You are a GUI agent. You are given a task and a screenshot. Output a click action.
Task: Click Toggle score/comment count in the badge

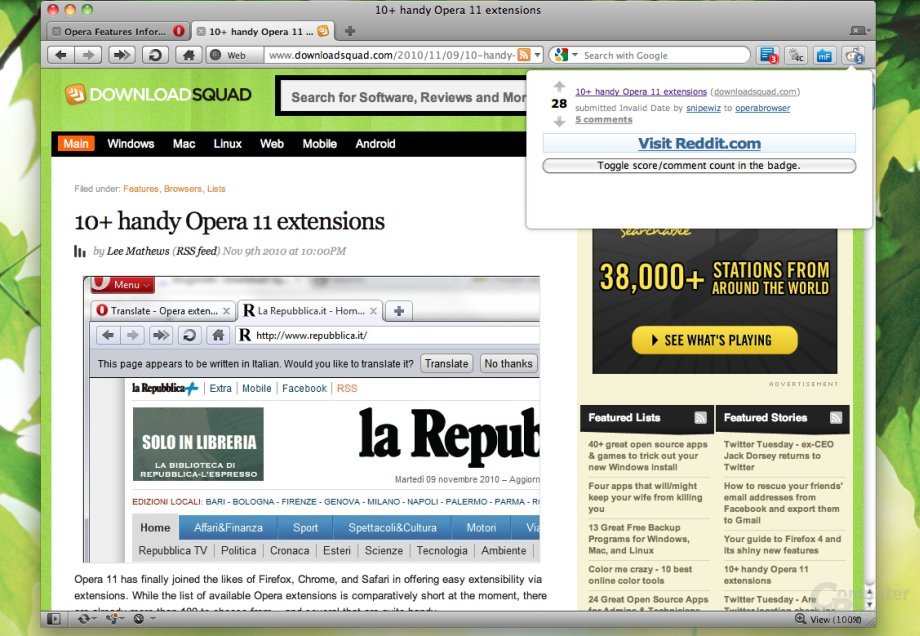click(699, 165)
